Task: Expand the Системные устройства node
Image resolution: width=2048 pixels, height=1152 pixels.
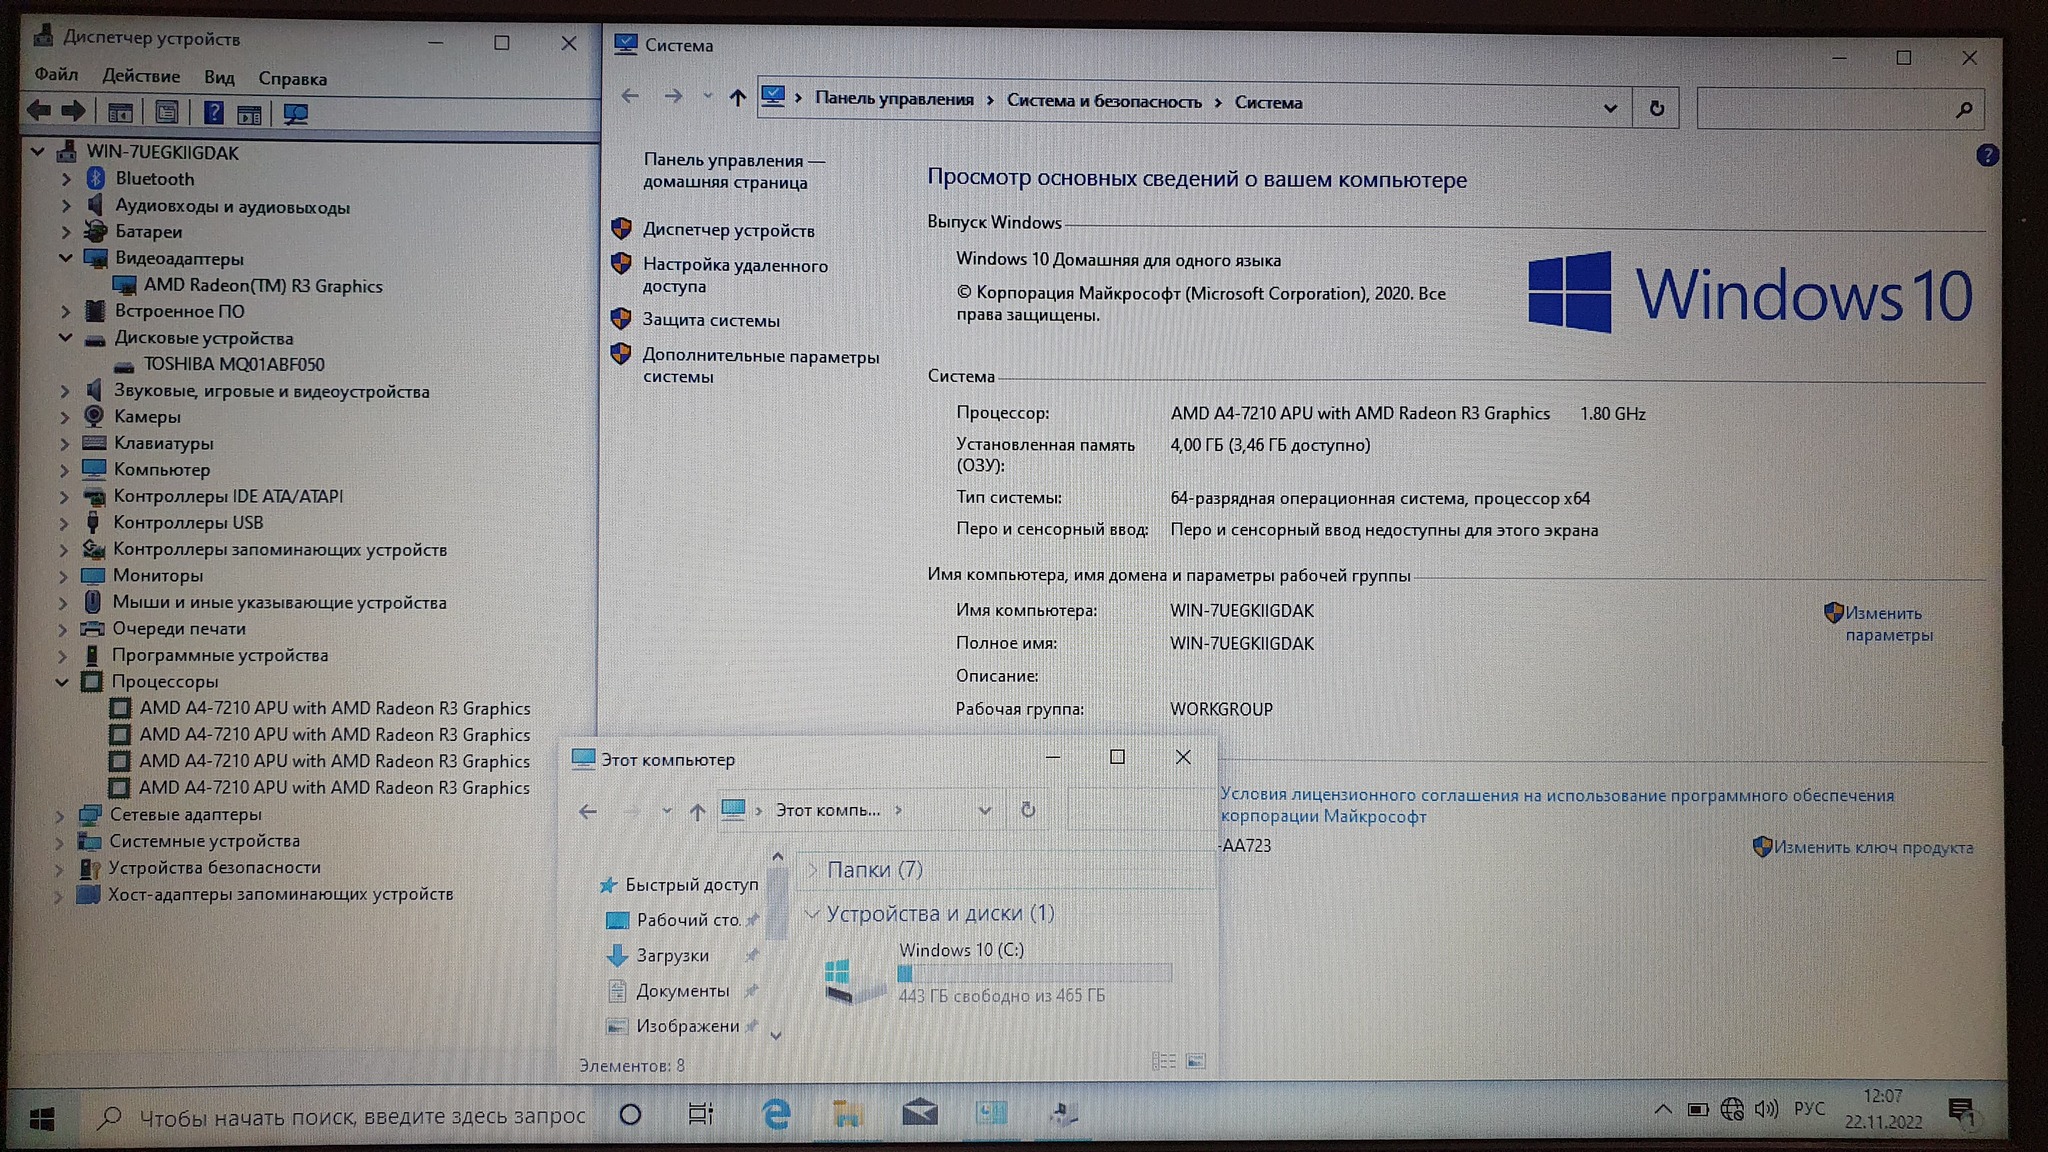Action: tap(59, 842)
